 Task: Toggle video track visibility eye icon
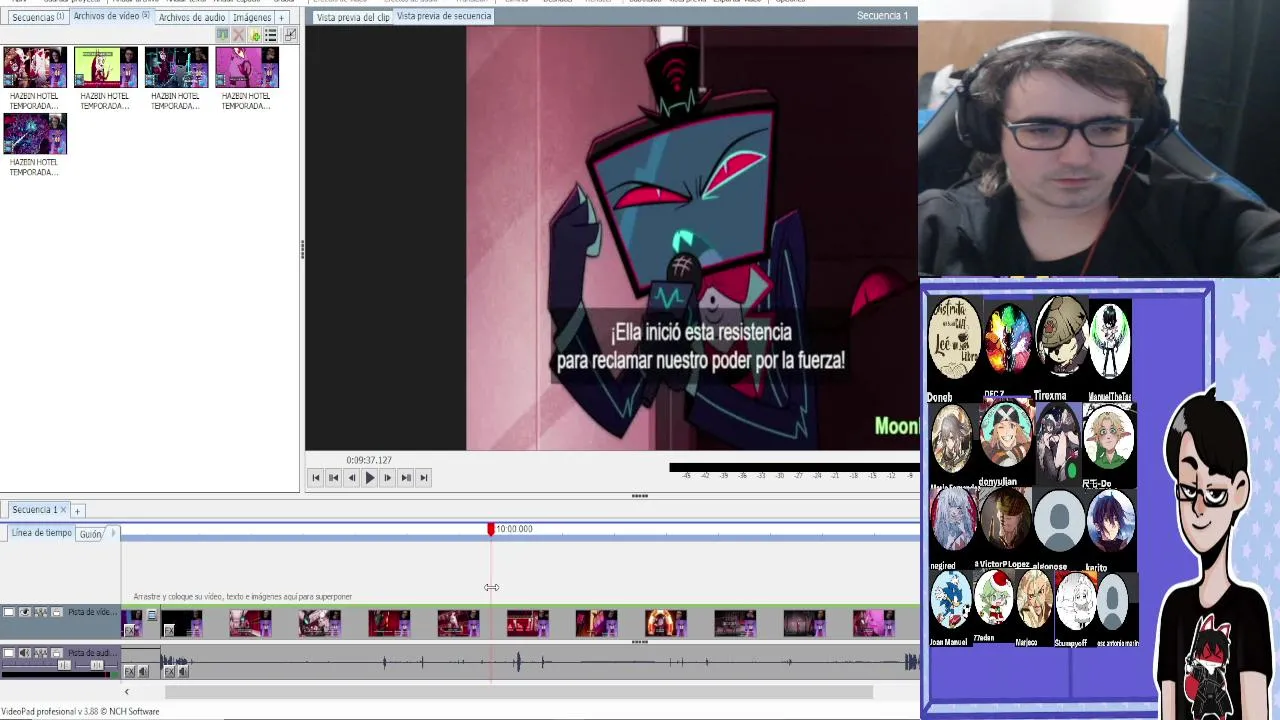pos(25,612)
